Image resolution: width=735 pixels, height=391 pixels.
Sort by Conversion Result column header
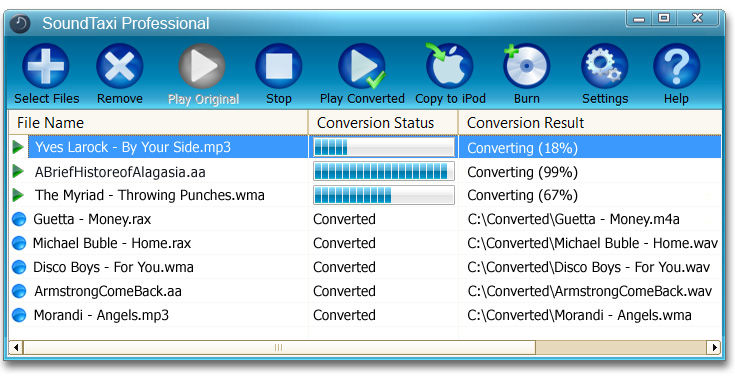tap(590, 123)
